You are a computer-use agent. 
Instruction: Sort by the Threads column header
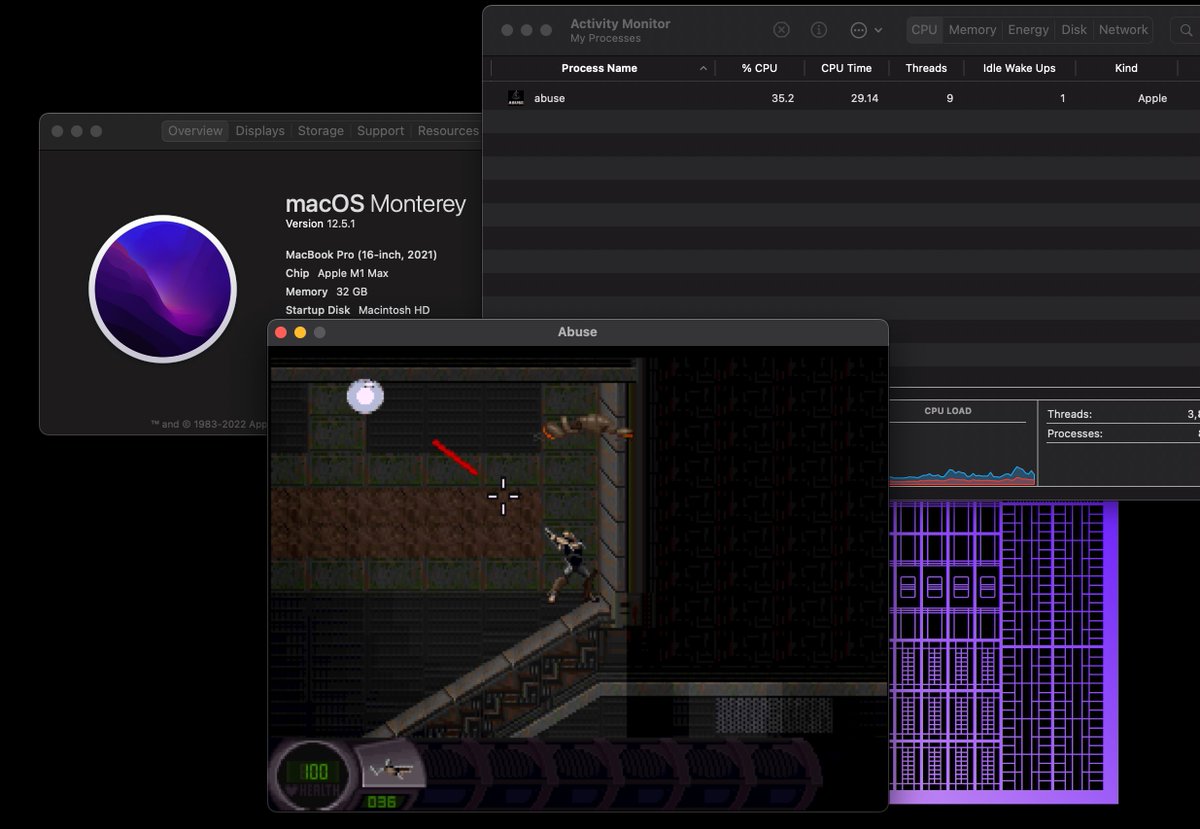click(926, 68)
